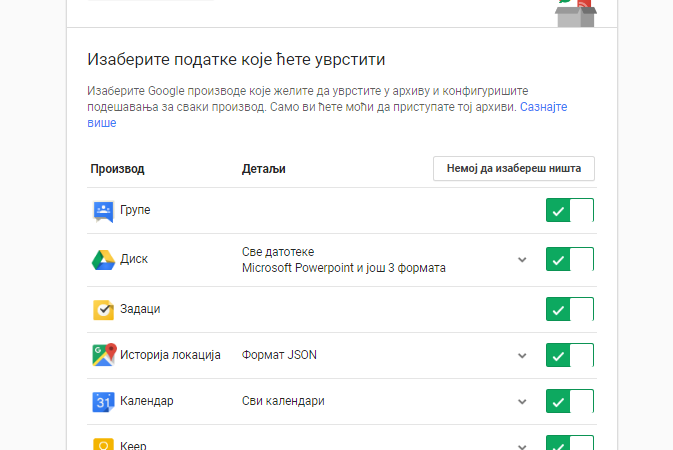Switch off Историја локација toggle
The width and height of the screenshot is (673, 450).
click(570, 355)
